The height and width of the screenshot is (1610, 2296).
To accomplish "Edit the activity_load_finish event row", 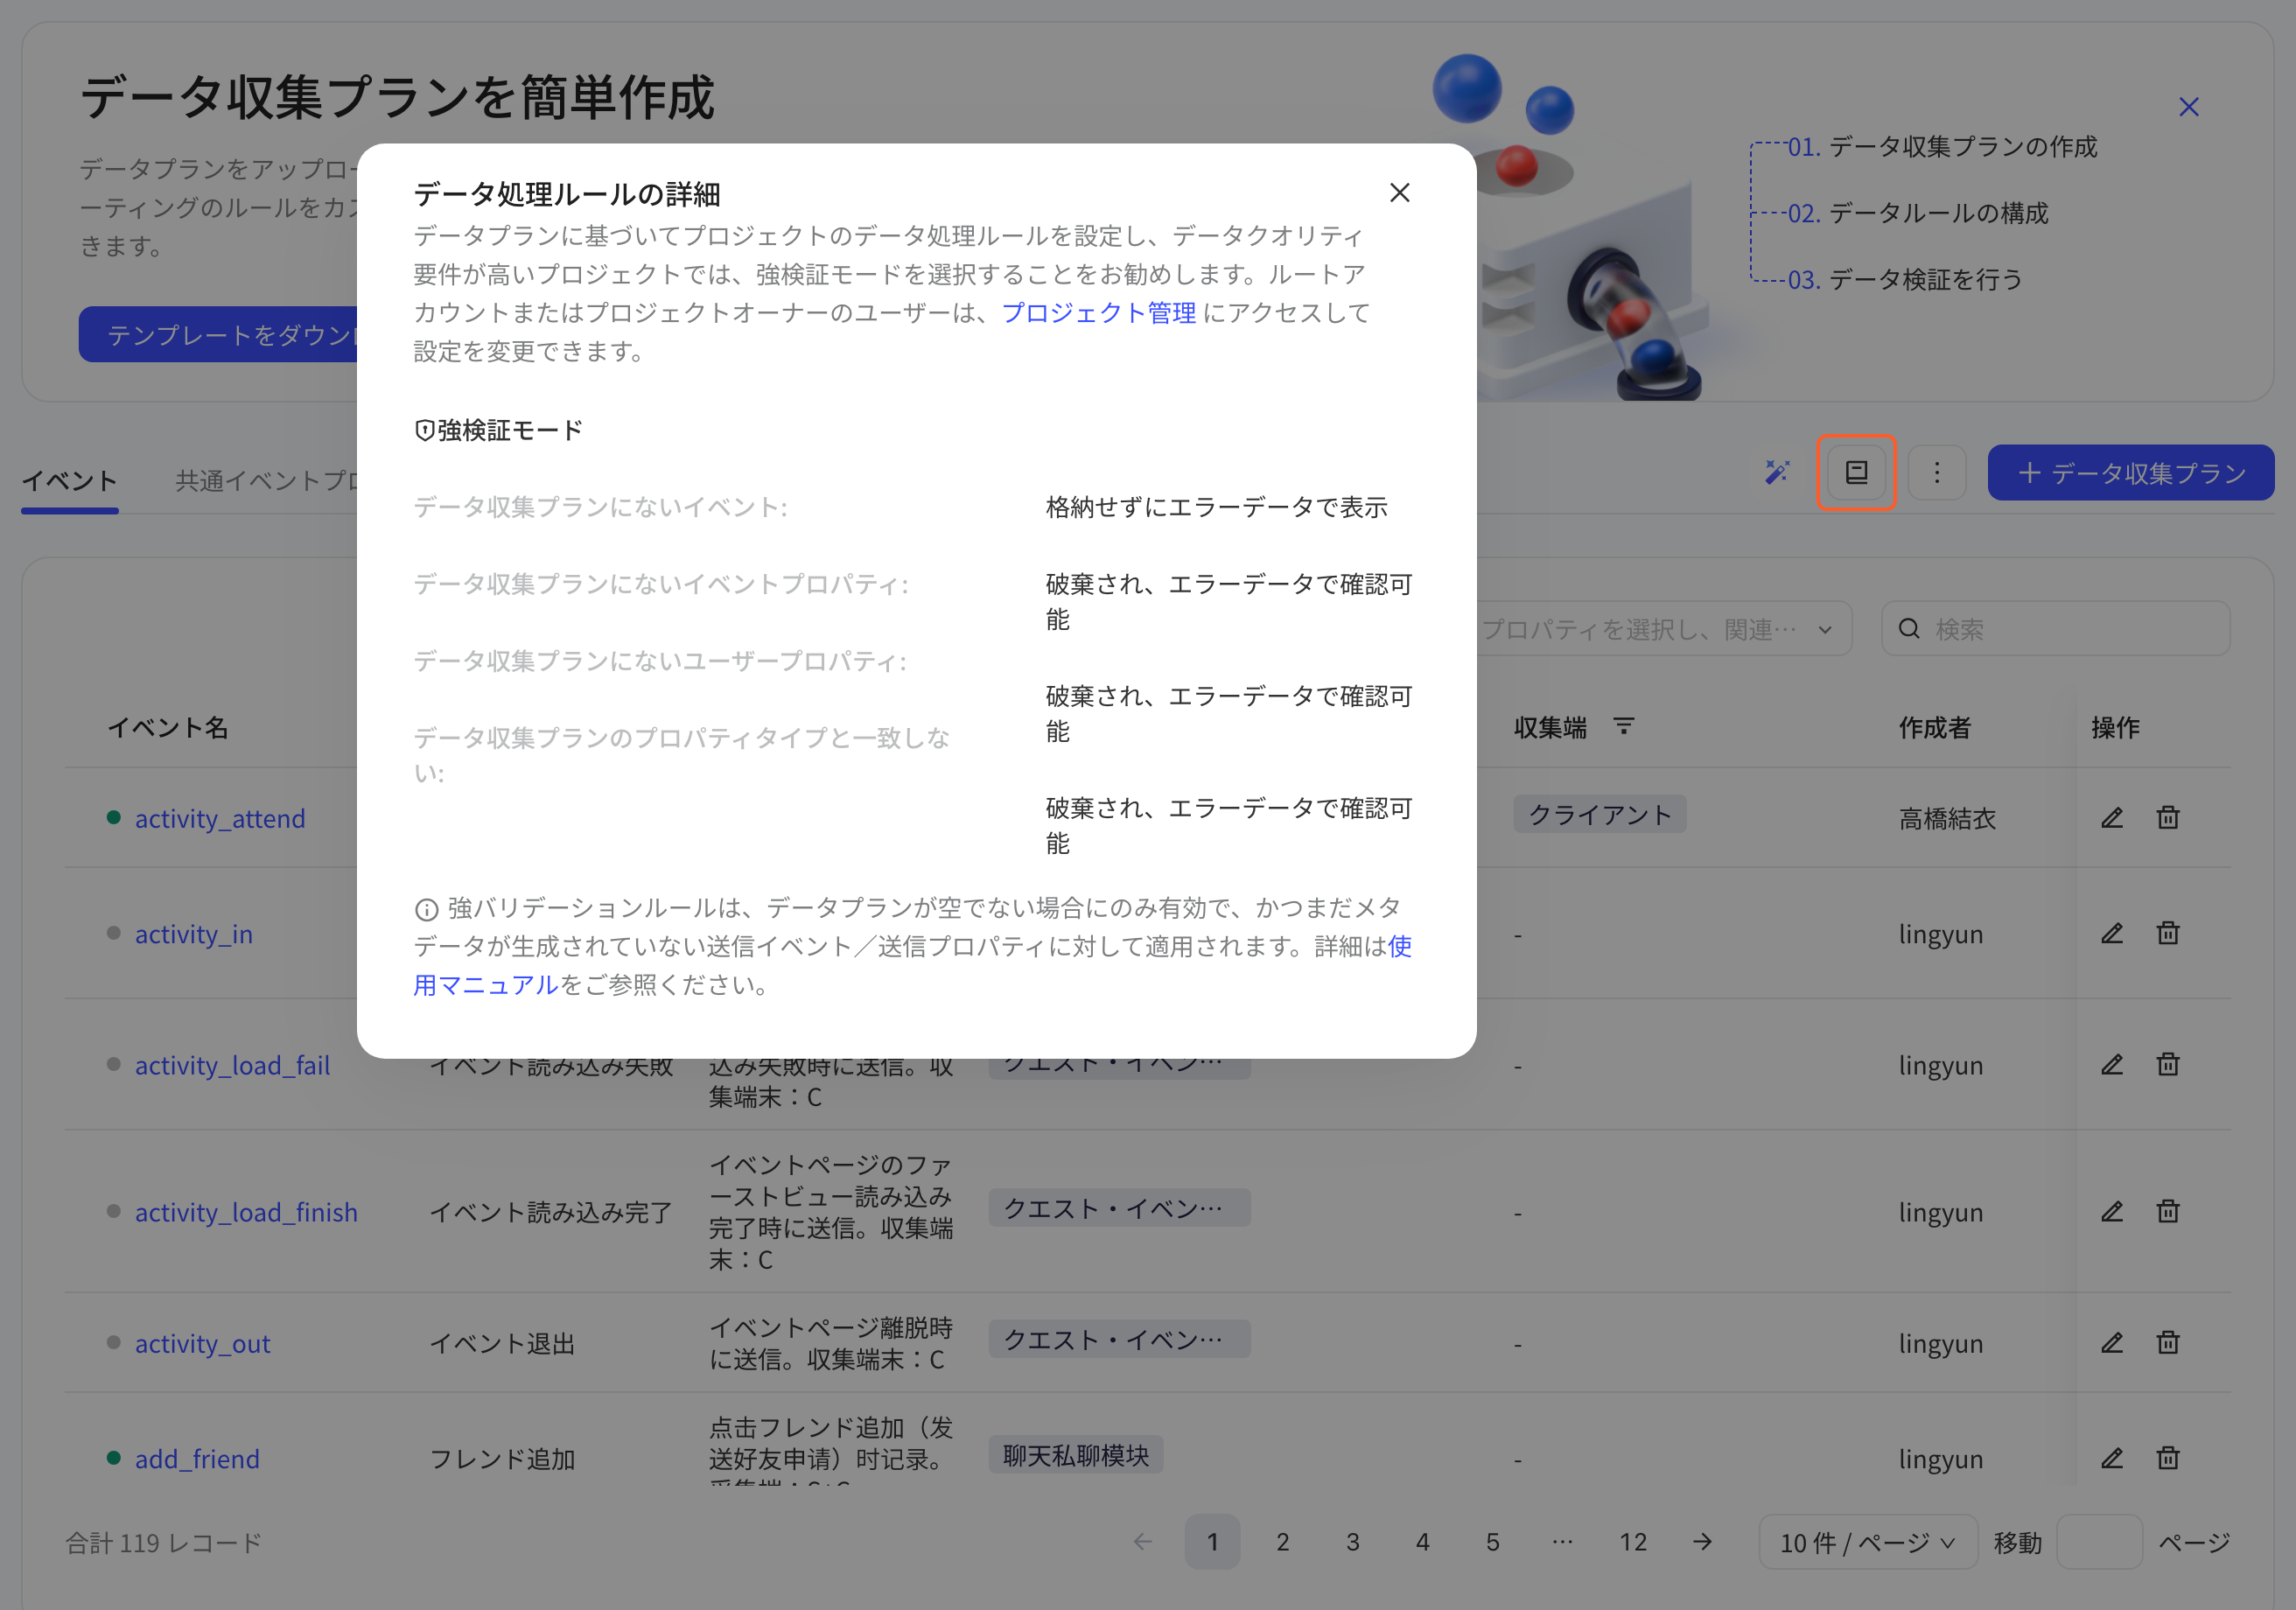I will point(2112,1211).
